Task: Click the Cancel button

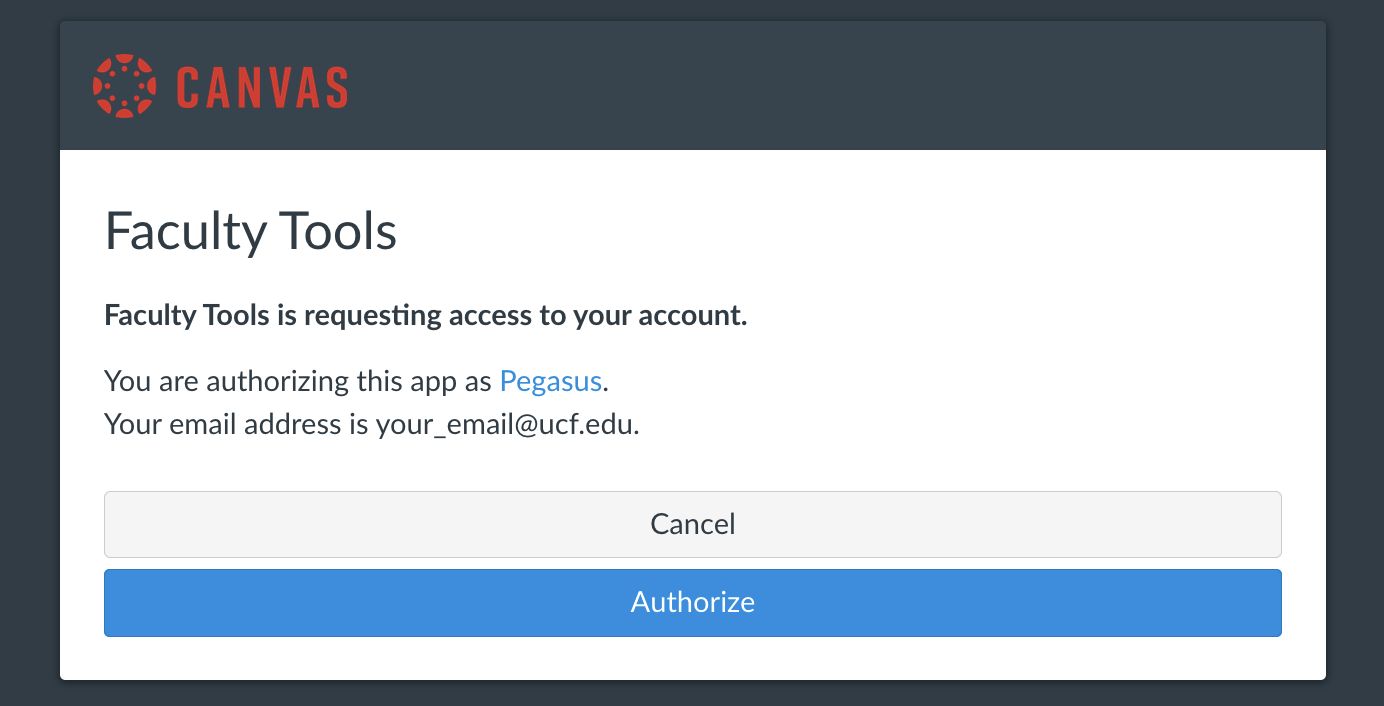Action: 693,524
